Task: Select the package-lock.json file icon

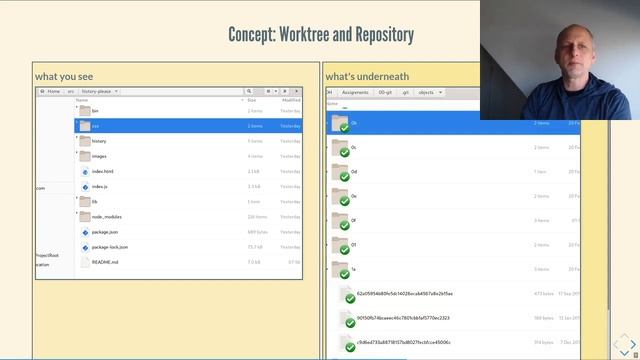Action: 85,247
